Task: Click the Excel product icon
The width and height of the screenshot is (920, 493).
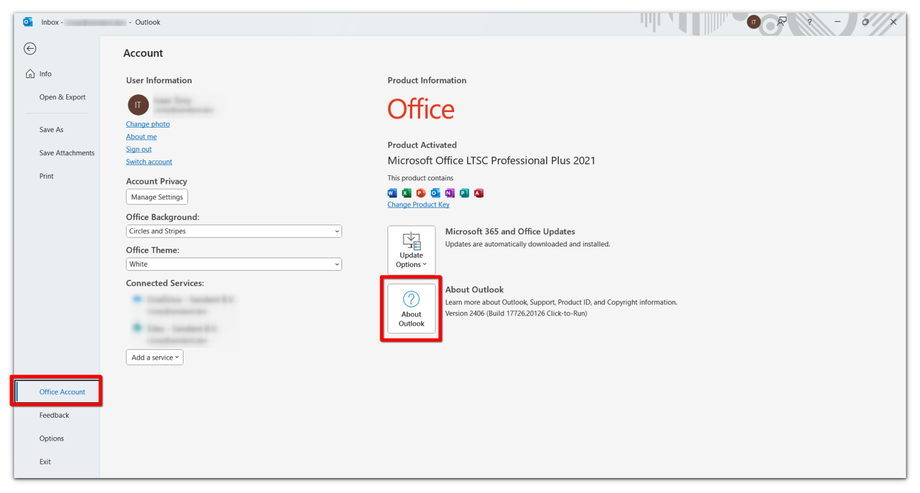Action: [x=407, y=193]
